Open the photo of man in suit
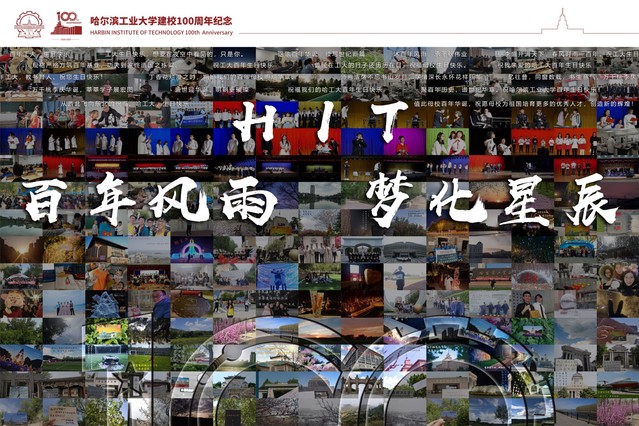This screenshot has height=426, width=639. pyautogui.click(x=527, y=304)
